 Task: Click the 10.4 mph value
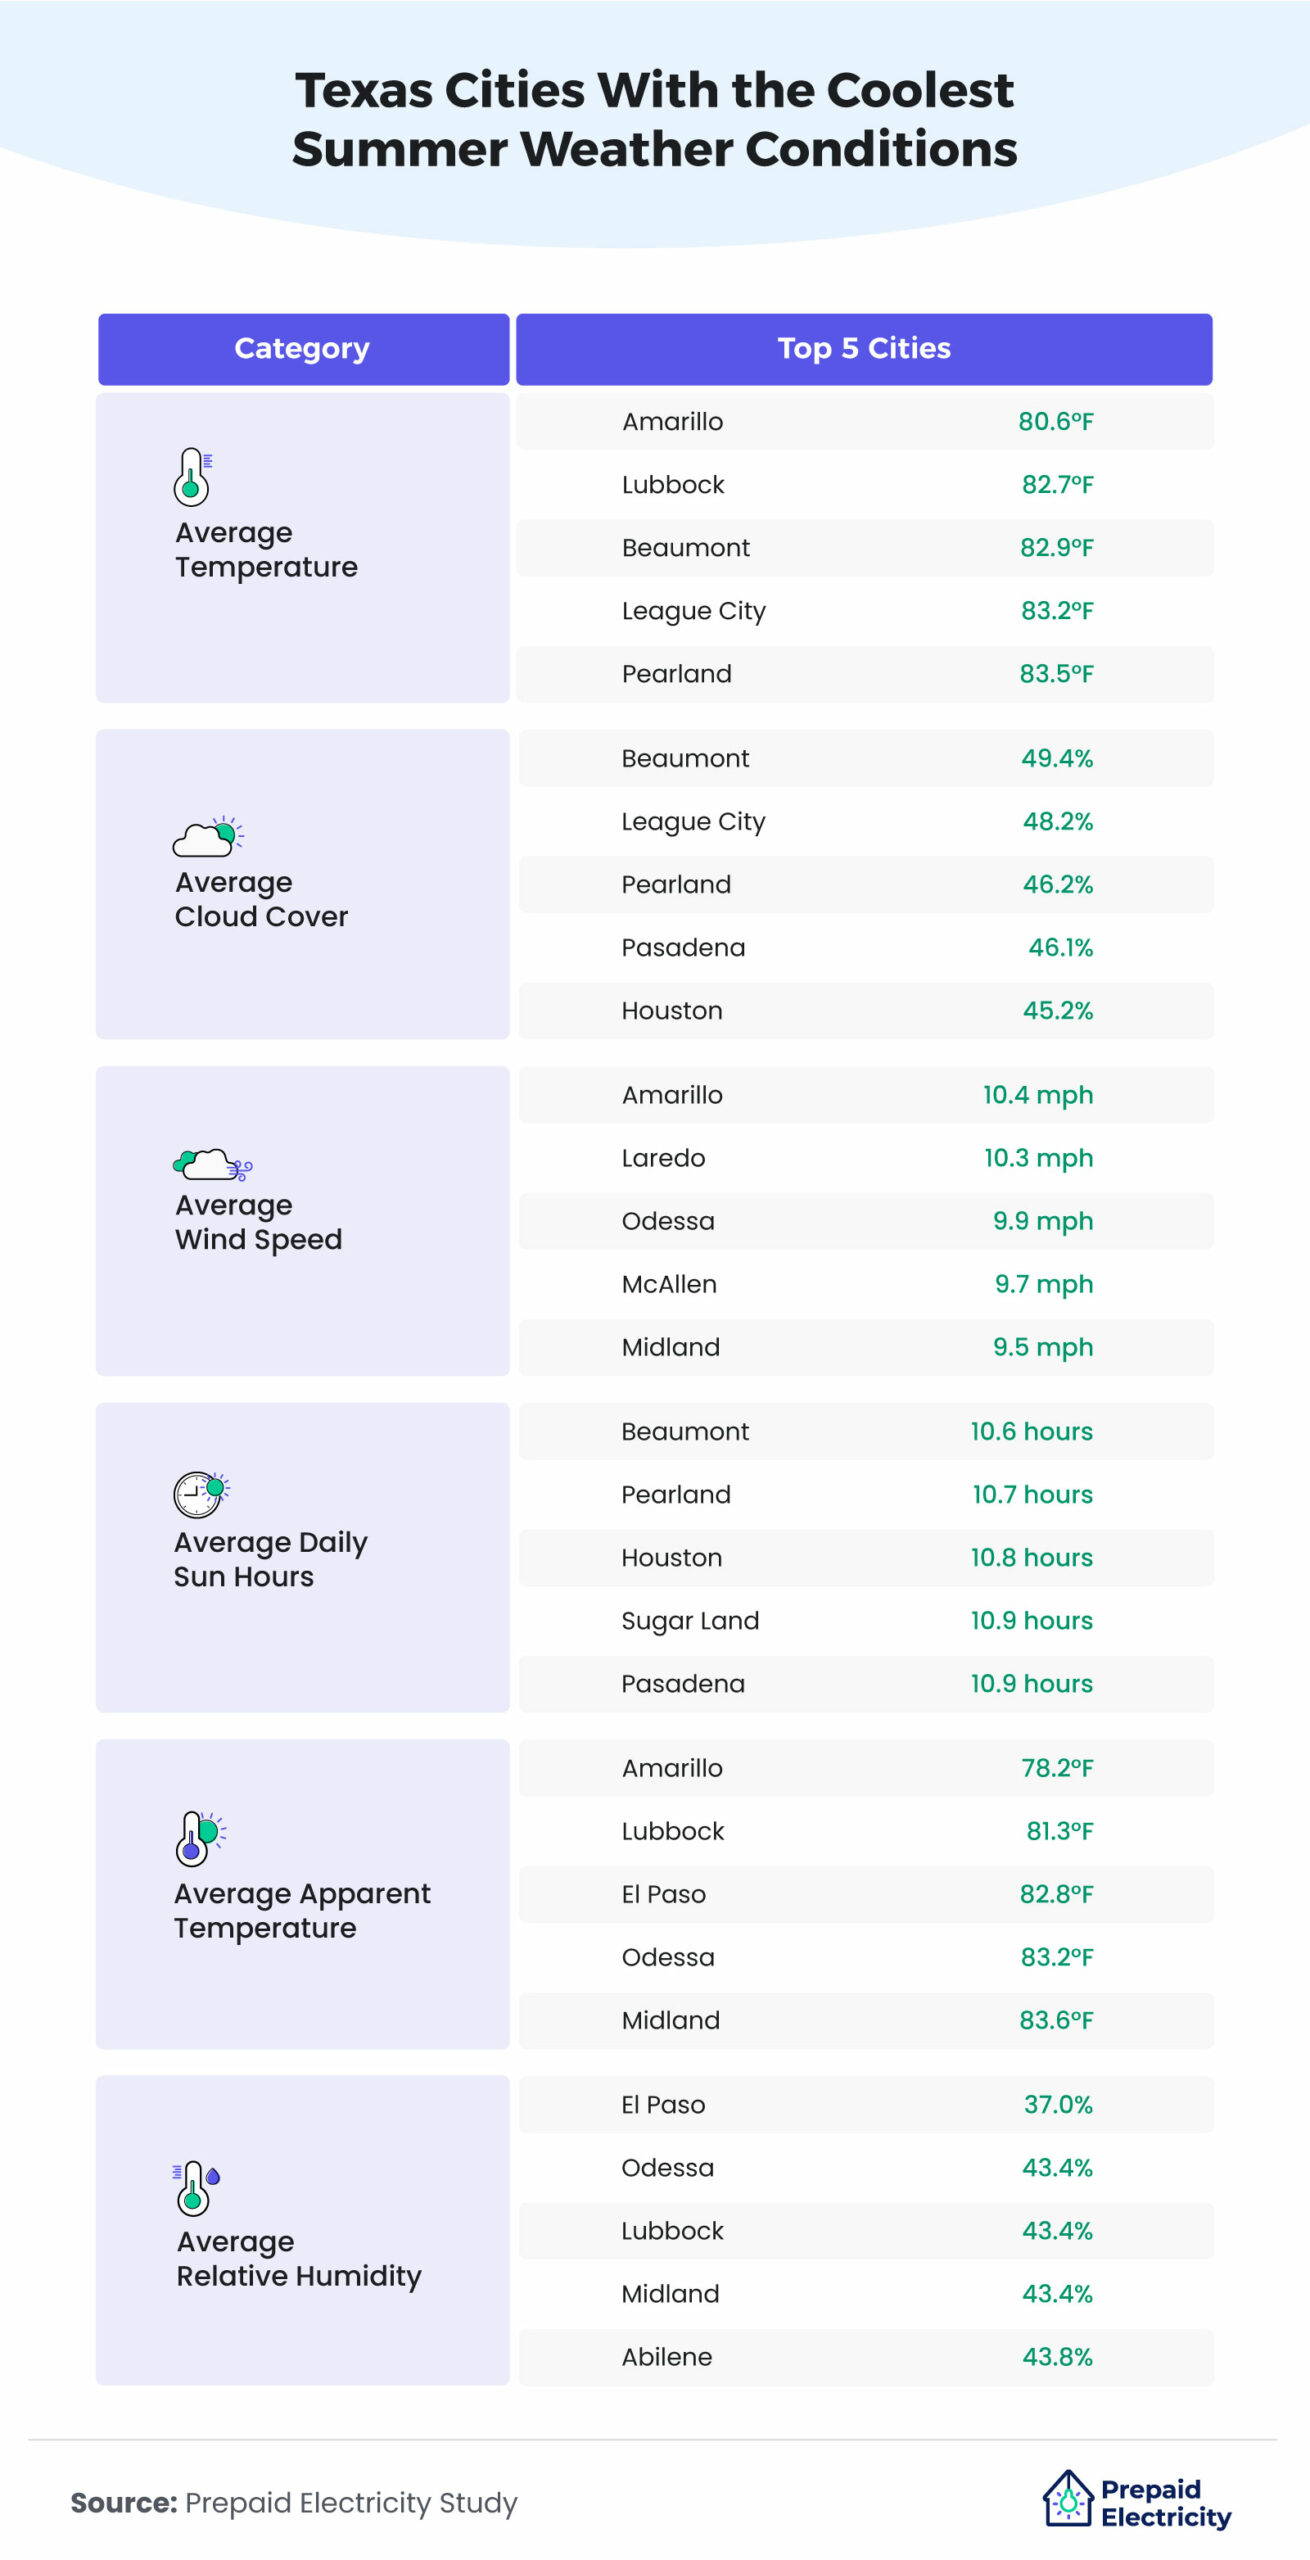[1038, 1095]
